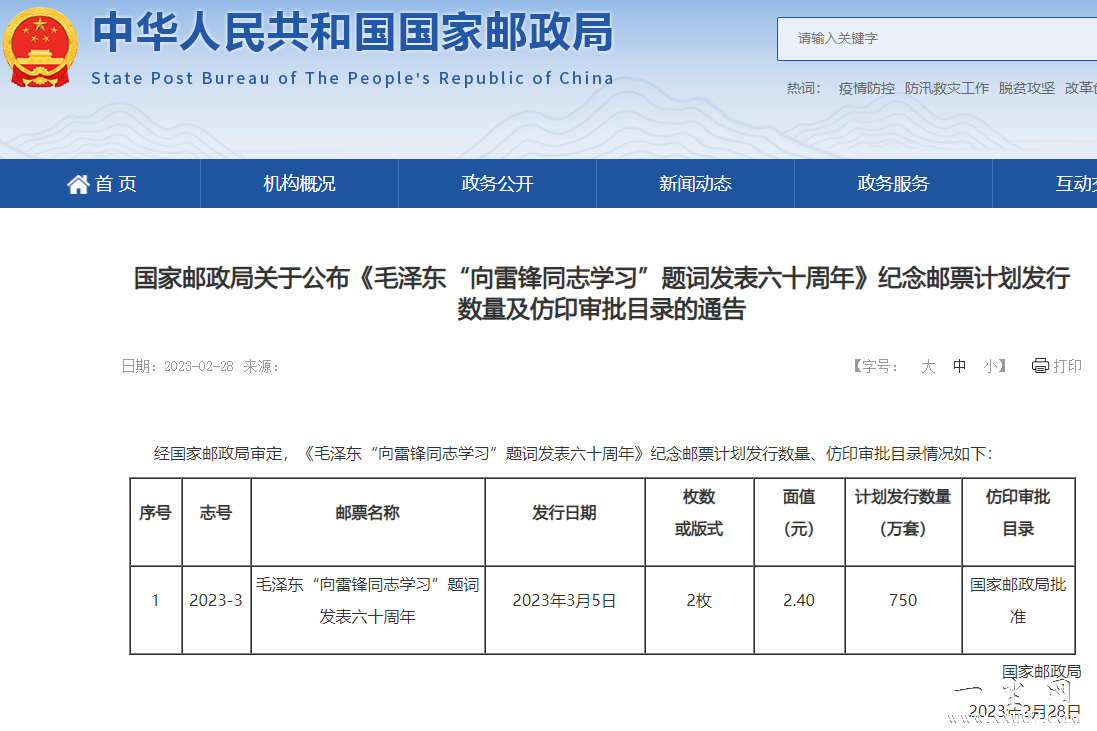This screenshot has width=1097, height=731.
Task: Click the 热词 label
Action: coord(804,88)
